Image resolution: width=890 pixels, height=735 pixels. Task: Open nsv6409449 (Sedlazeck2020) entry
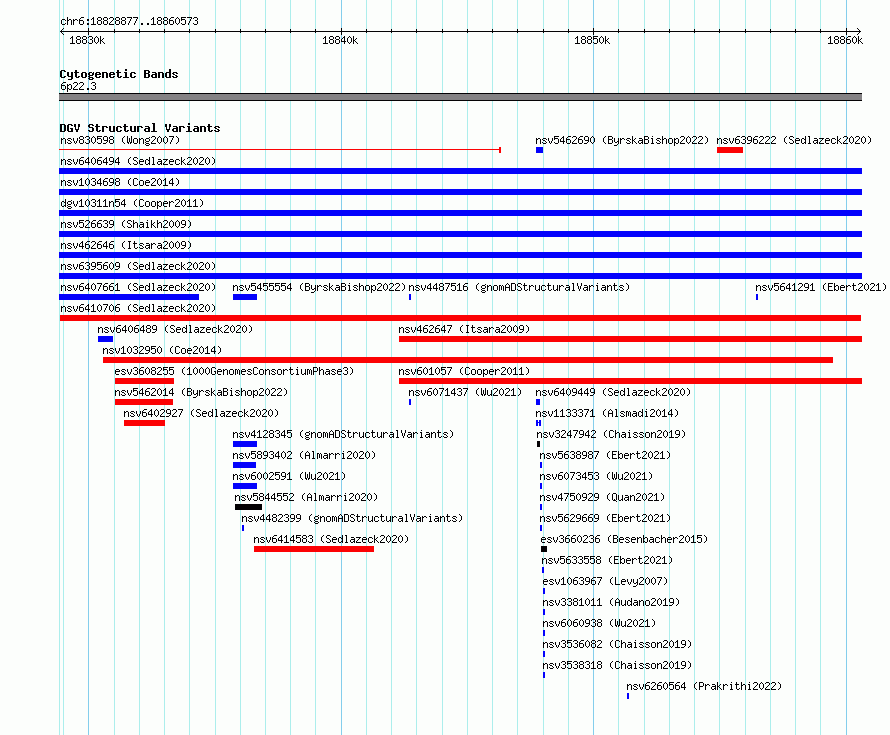click(613, 392)
